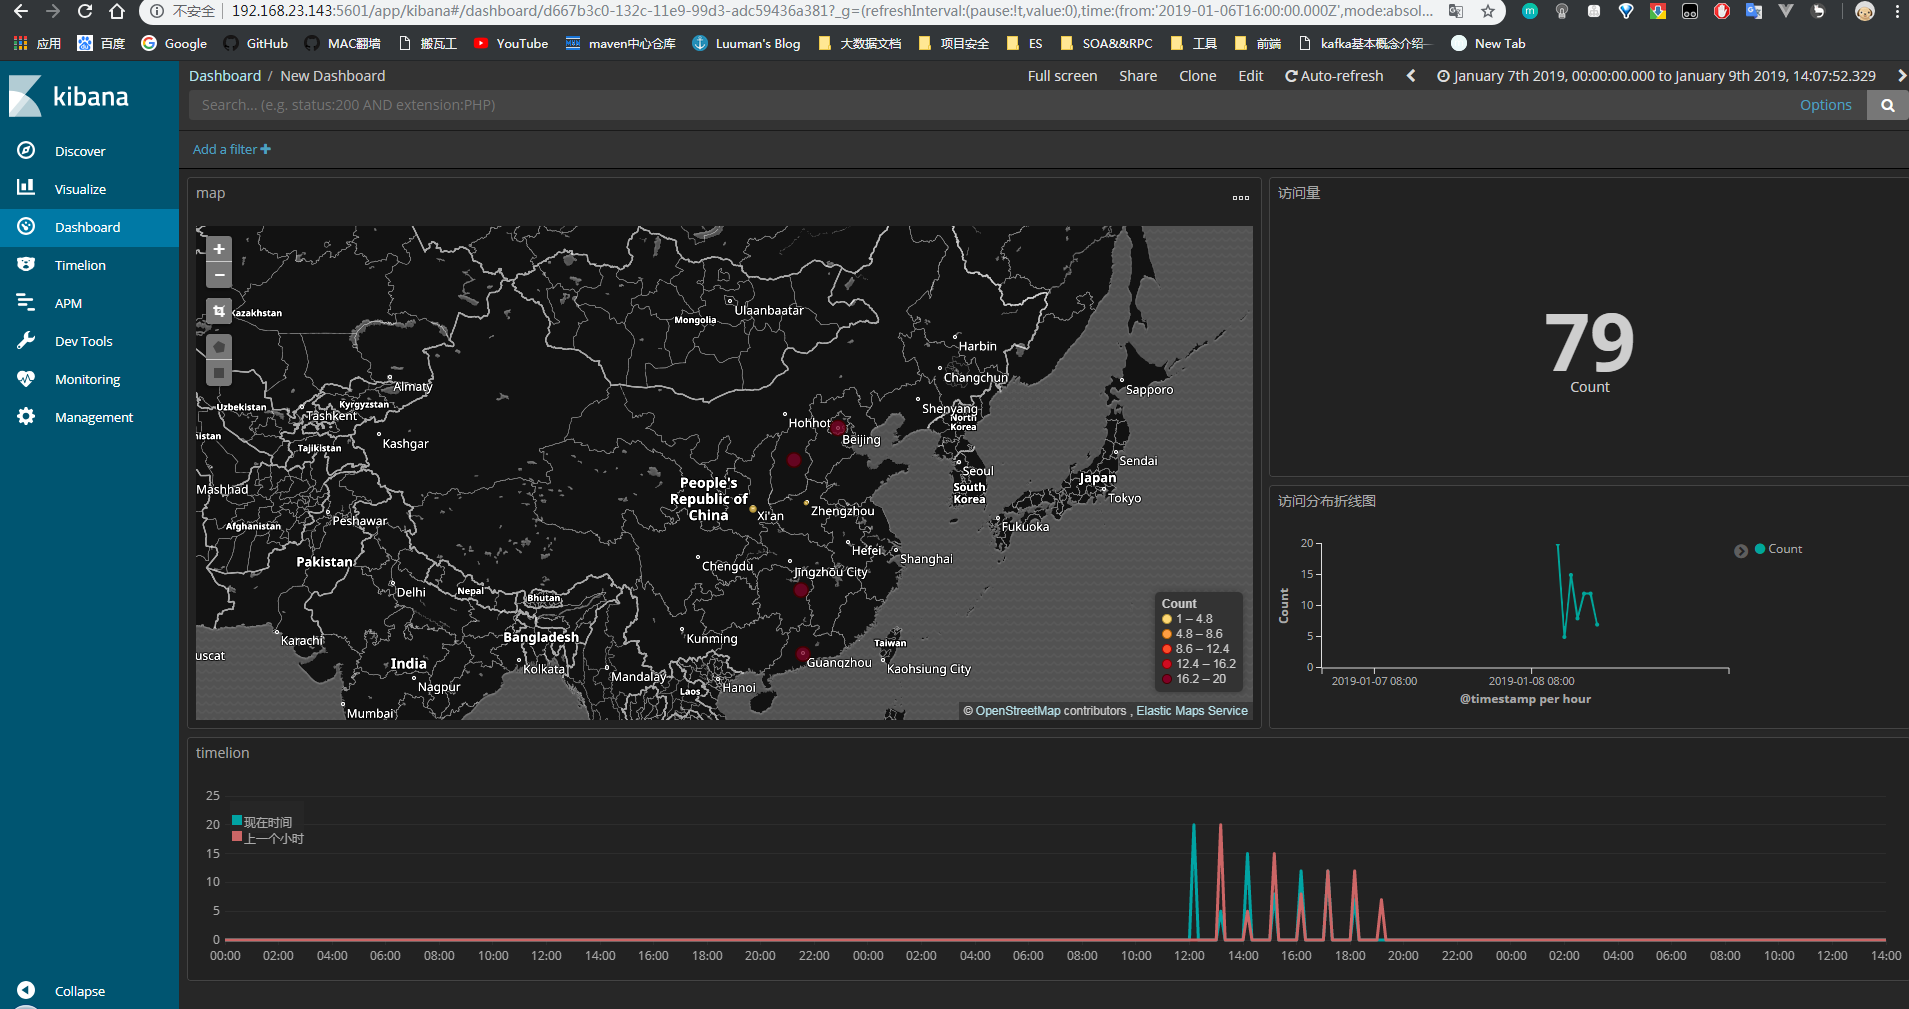Open the translate page icon in address bar
Viewport: 1909px width, 1009px height.
click(x=1456, y=12)
